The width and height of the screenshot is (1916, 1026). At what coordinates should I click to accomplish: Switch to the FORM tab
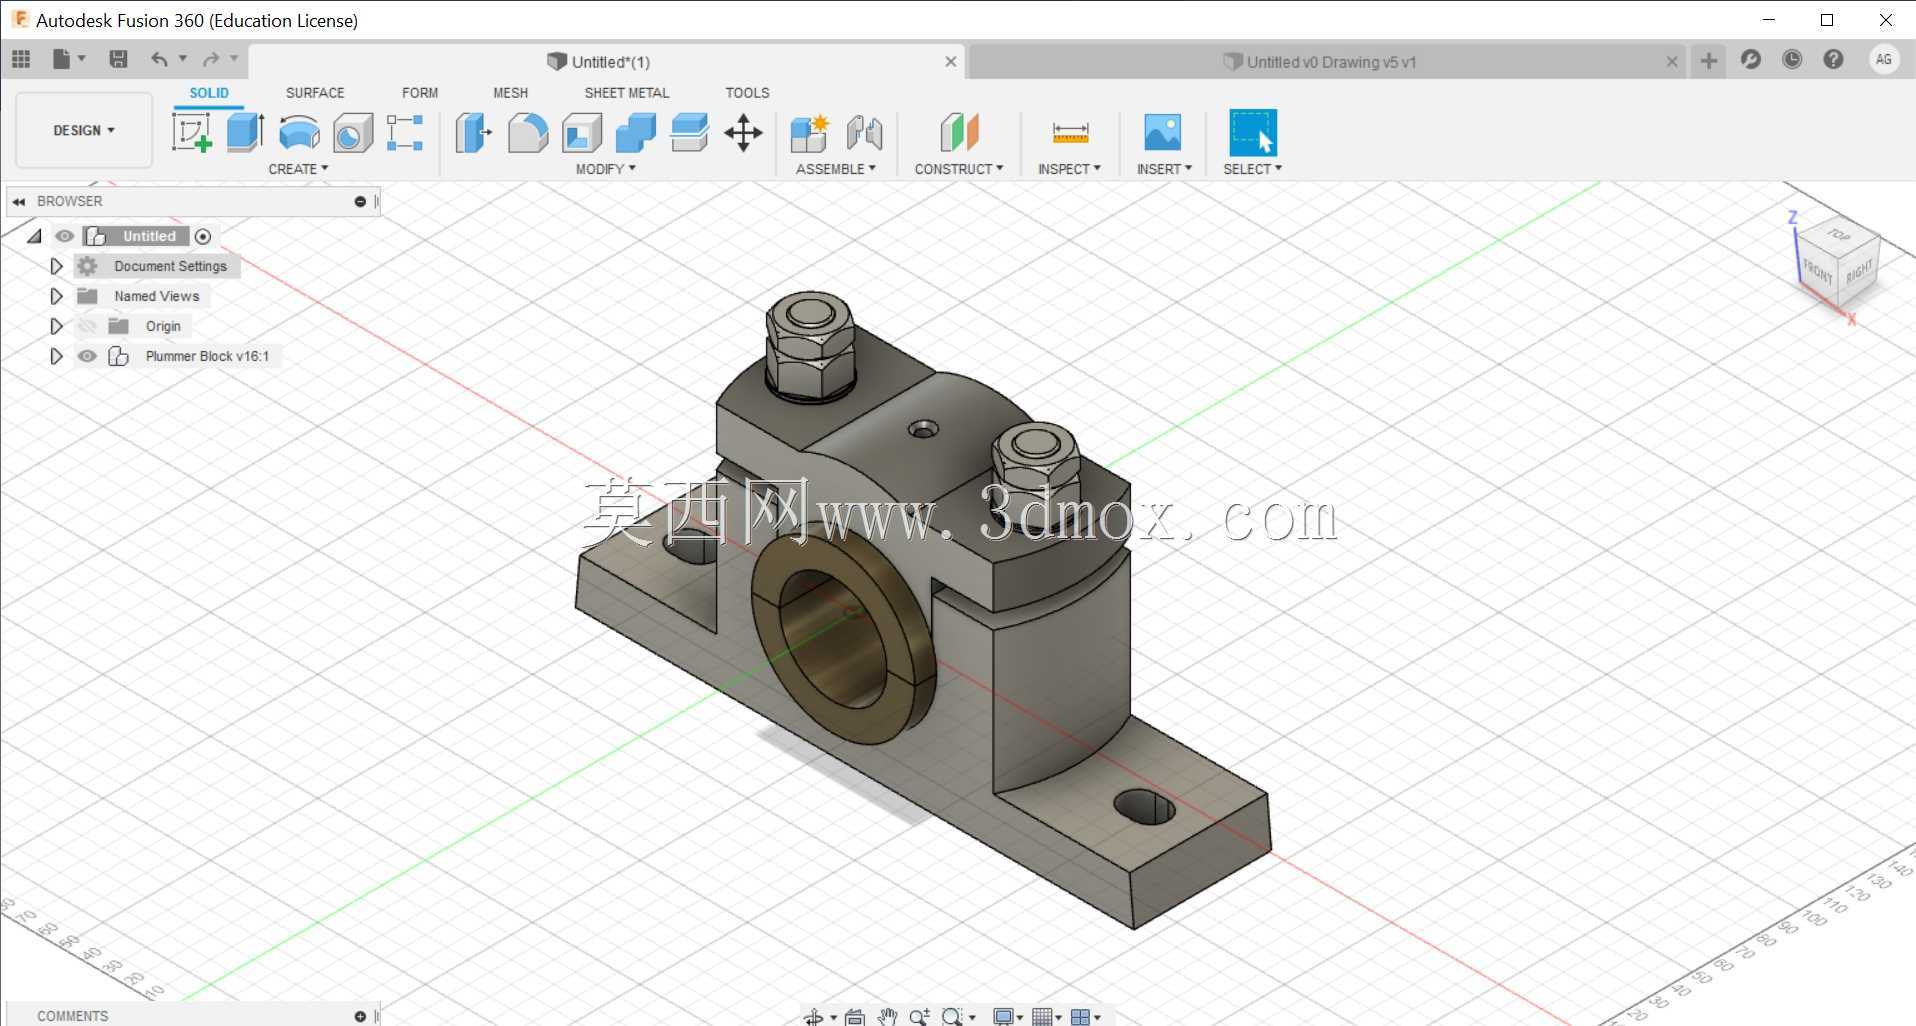[420, 92]
